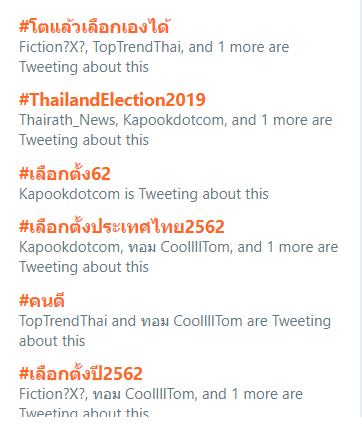Click TopTrendThai under #คนดี
This screenshot has width=362, height=439.
63,321
